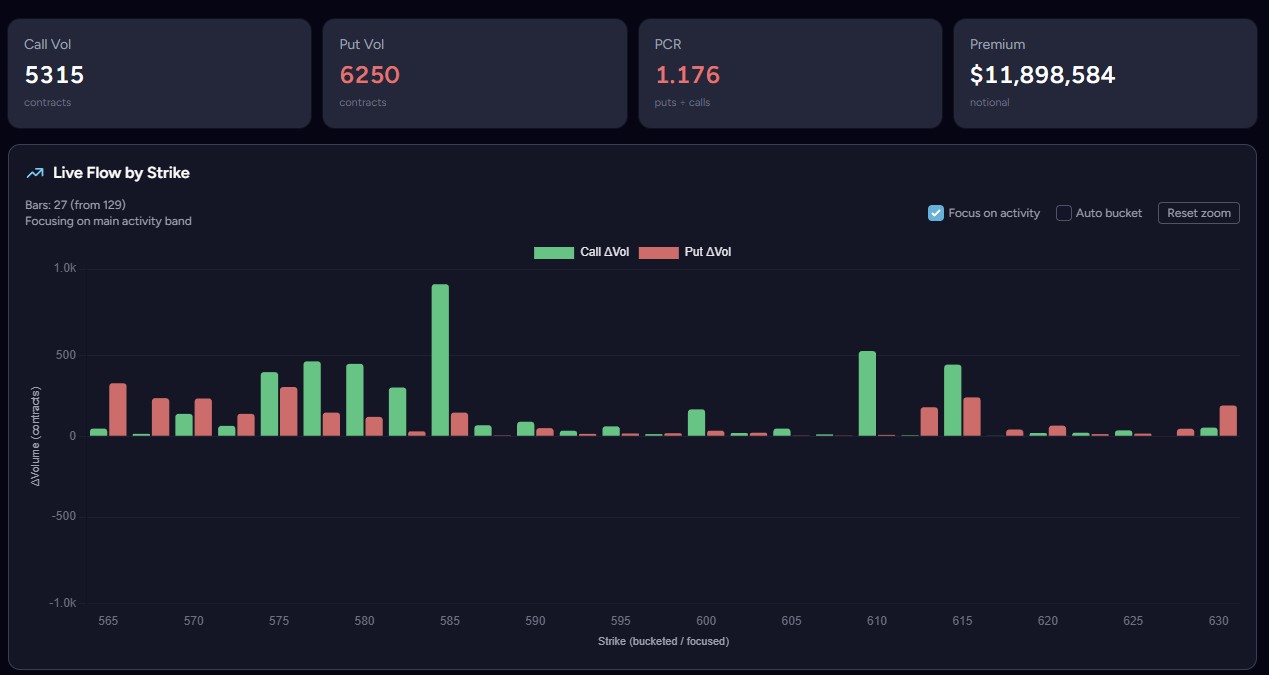Click the Reset zoom button
This screenshot has width=1269, height=675.
pos(1199,213)
